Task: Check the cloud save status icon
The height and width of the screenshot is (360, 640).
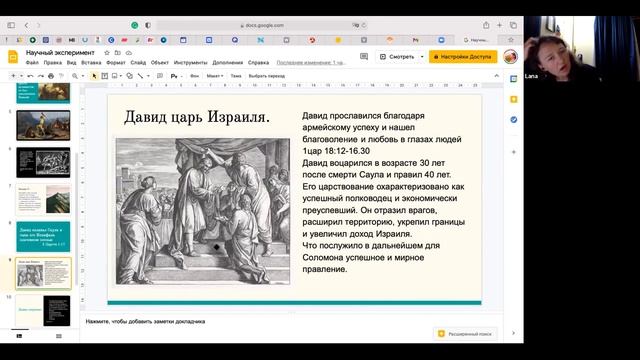Action: click(129, 53)
